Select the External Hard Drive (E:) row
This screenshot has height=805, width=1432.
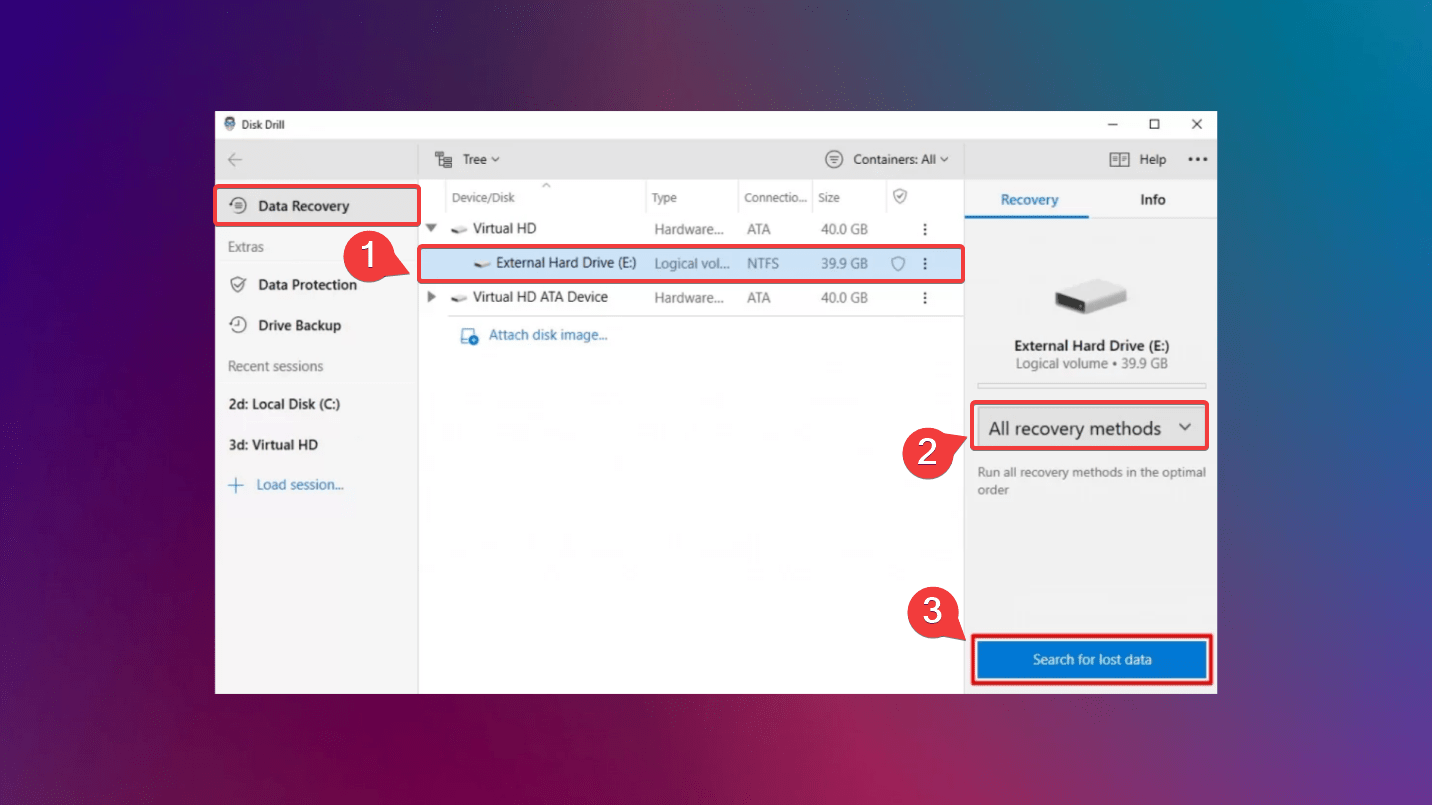coord(690,264)
